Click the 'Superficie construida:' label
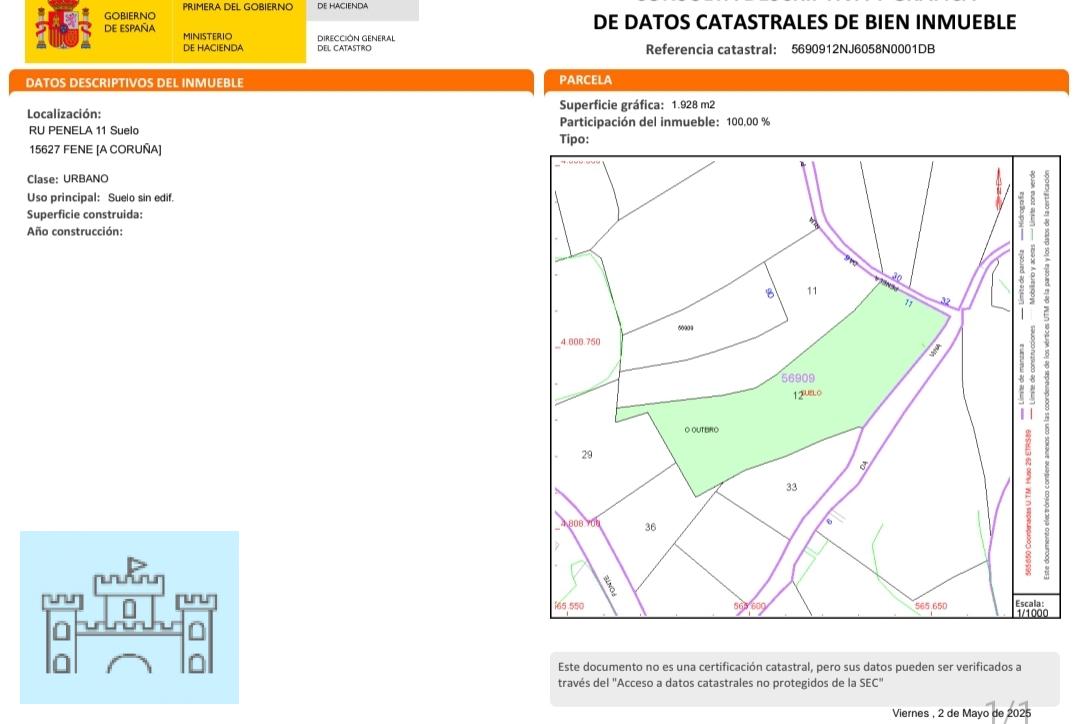This screenshot has height=724, width=1080. [x=85, y=214]
